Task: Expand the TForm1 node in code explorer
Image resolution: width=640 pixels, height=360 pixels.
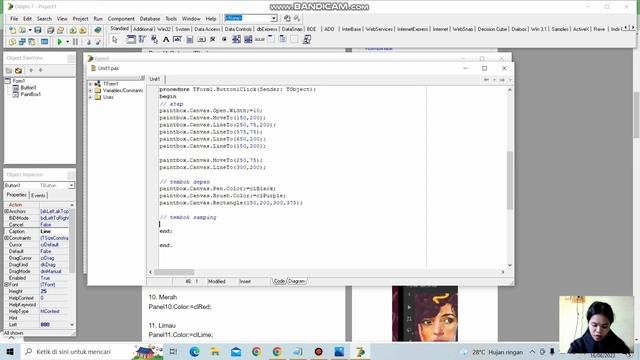Action: (x=91, y=84)
